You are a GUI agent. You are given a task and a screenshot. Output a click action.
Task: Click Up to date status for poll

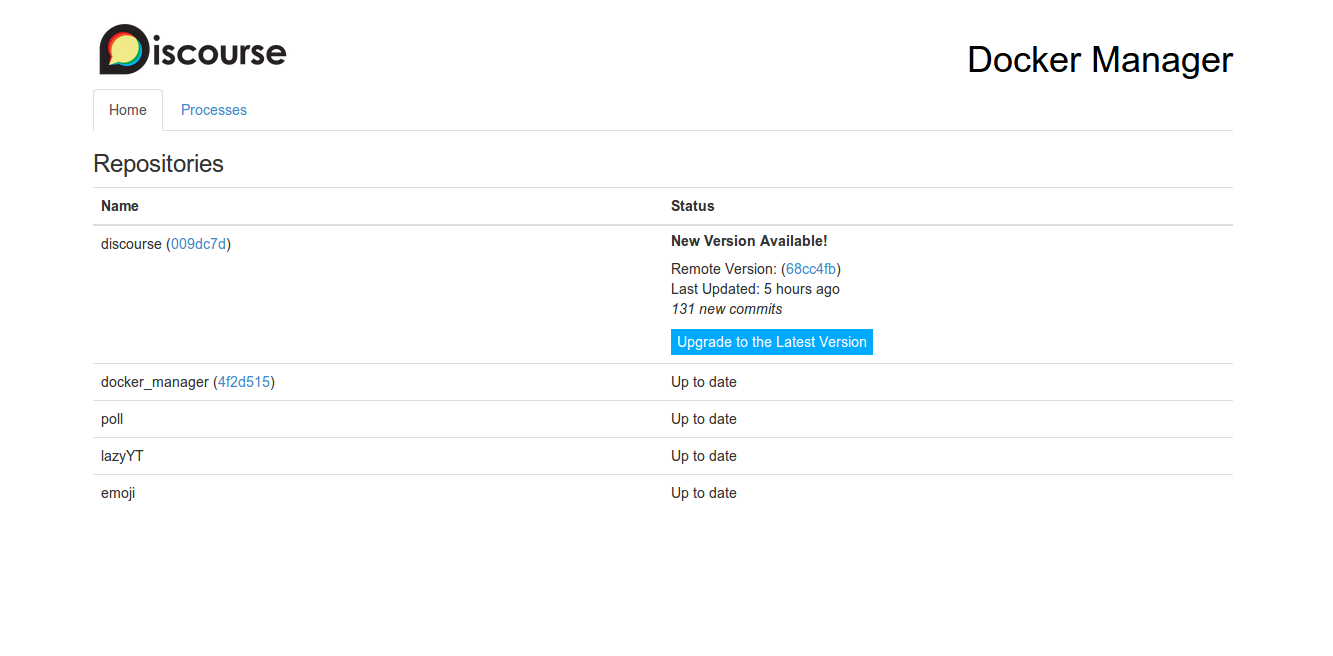coord(704,419)
